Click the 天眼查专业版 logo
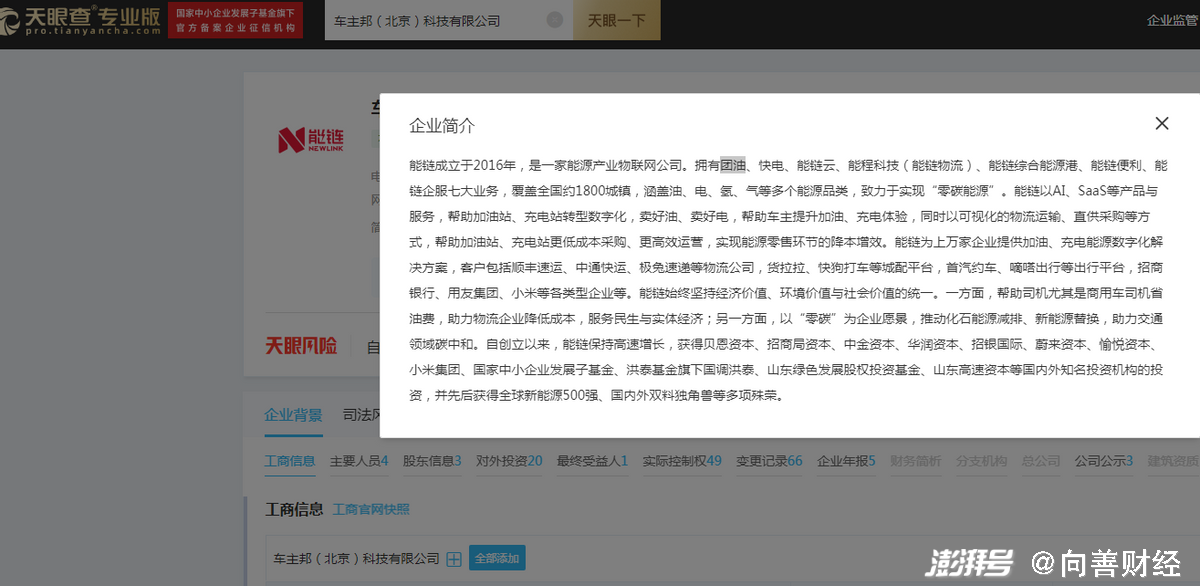 [80, 20]
